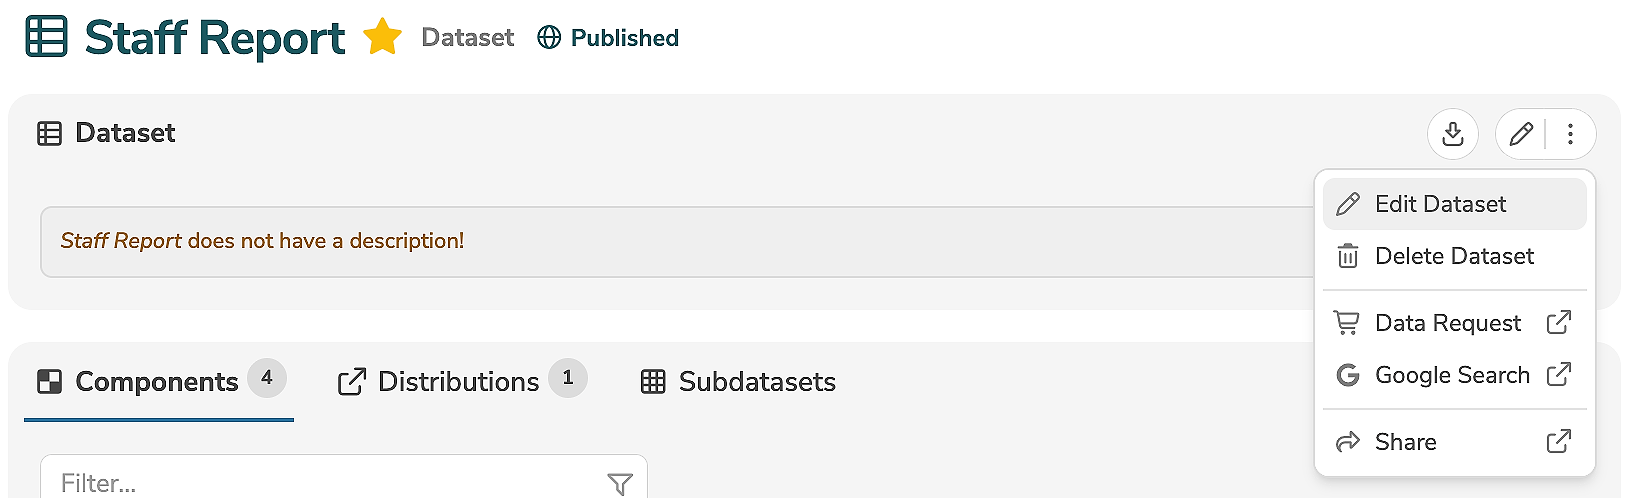
Task: Click the funnel filter icon
Action: coord(620,484)
